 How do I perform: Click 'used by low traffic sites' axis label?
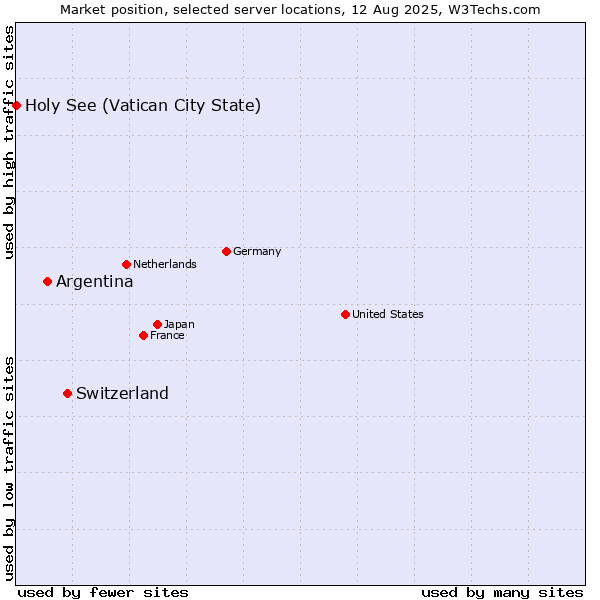(x=9, y=469)
